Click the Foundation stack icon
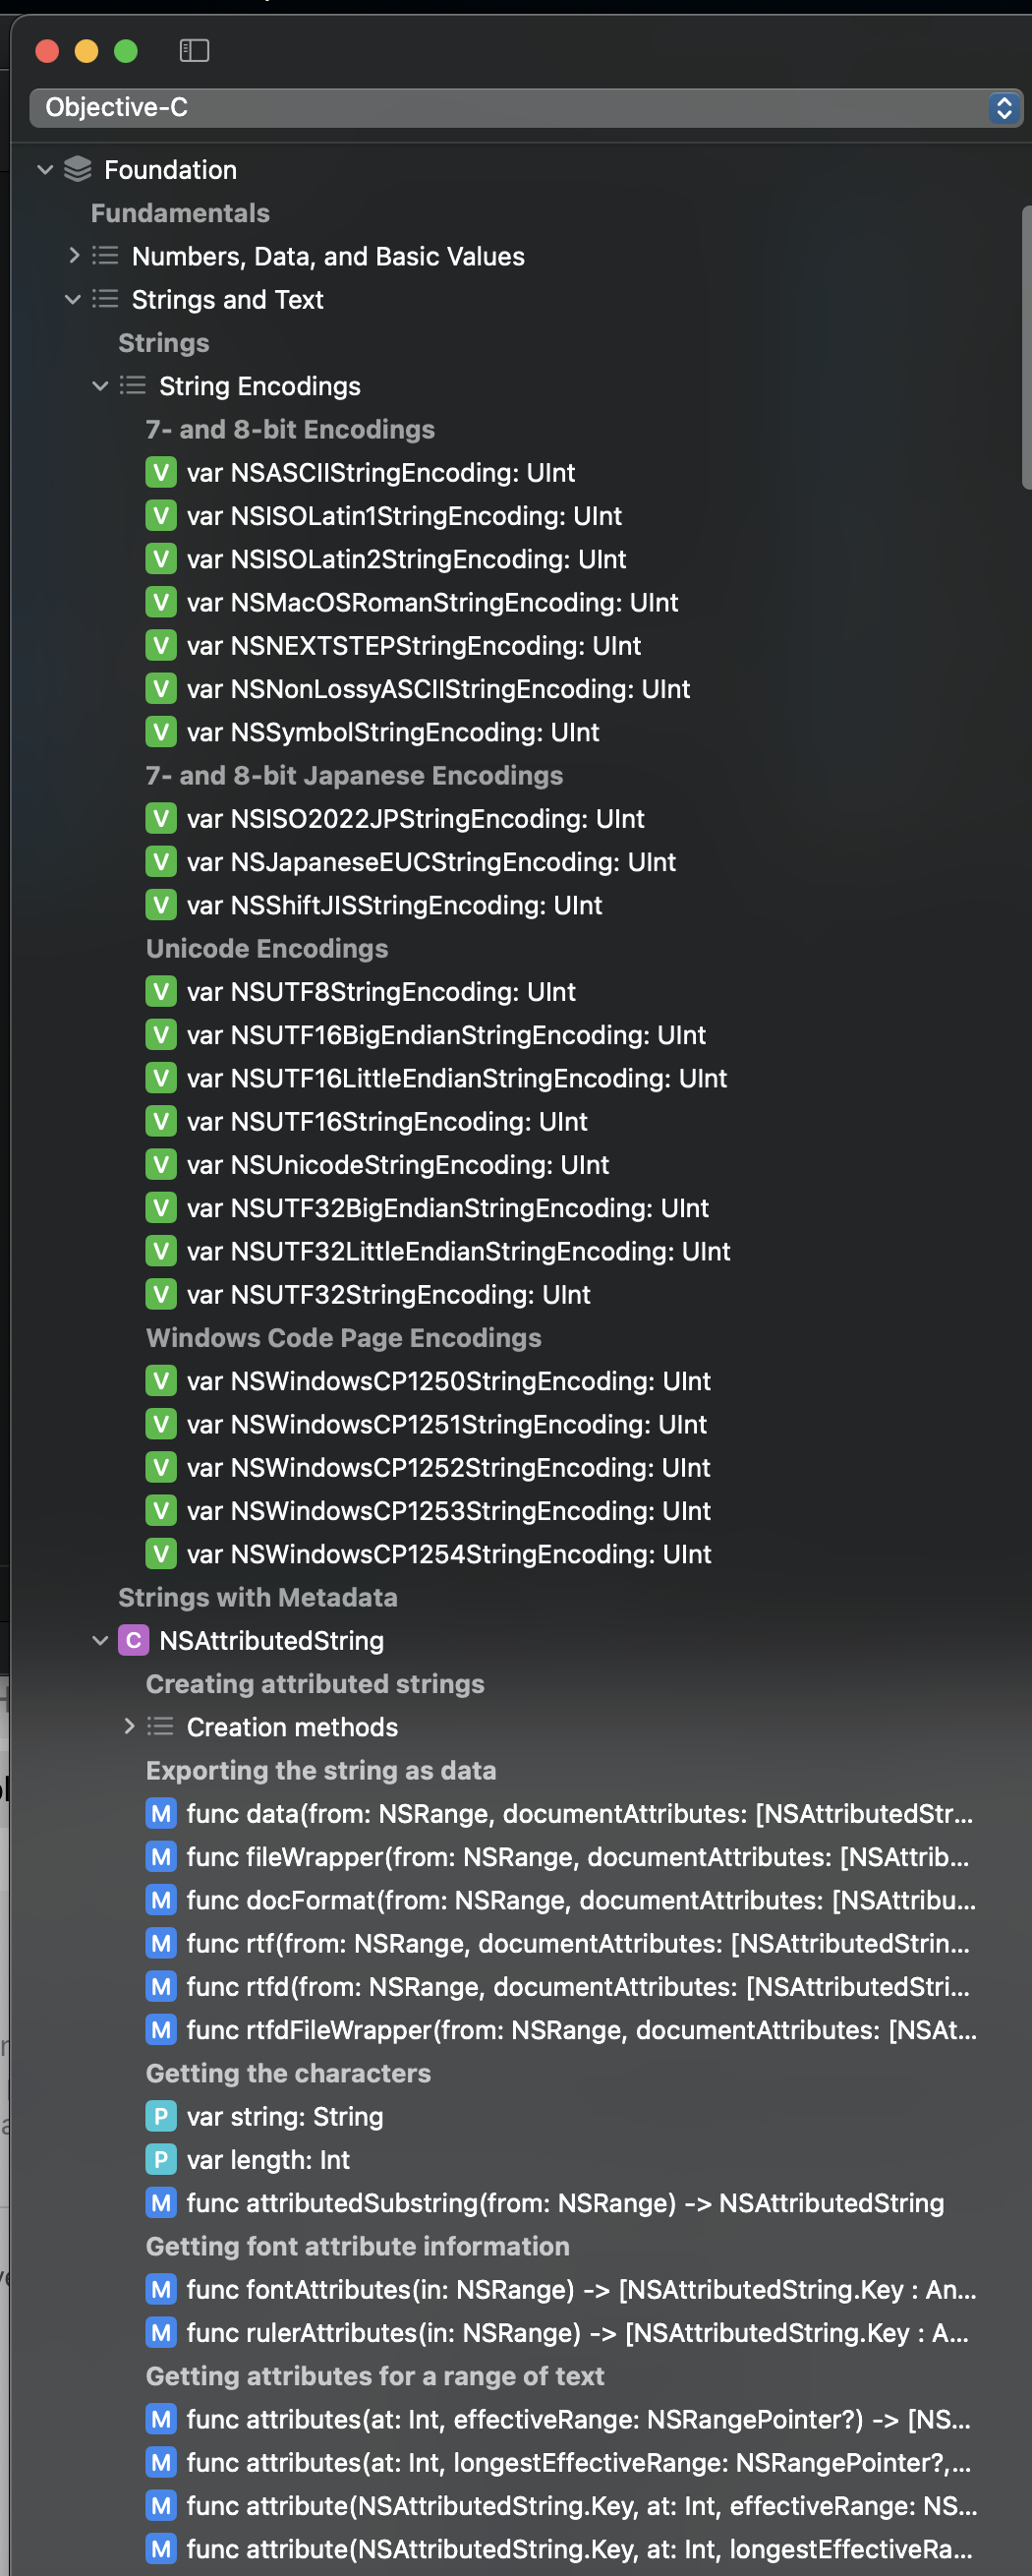1032x2576 pixels. [78, 169]
